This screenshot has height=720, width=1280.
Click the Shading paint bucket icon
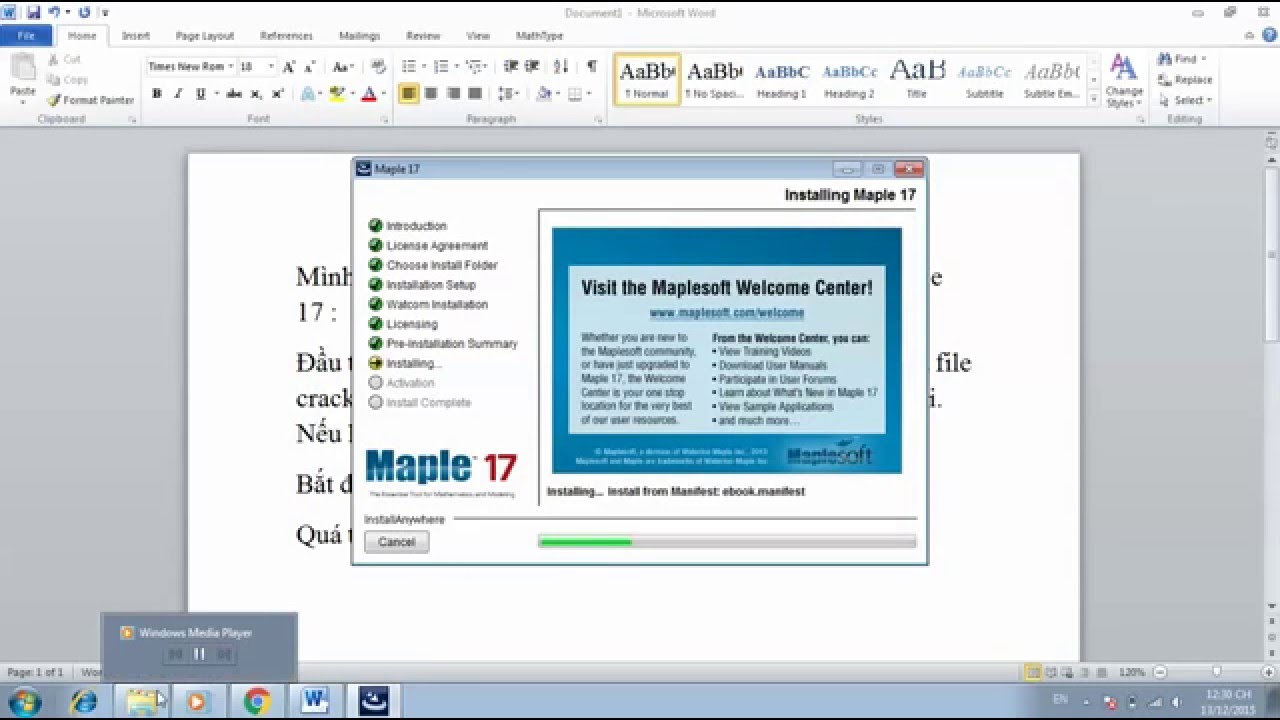543,93
